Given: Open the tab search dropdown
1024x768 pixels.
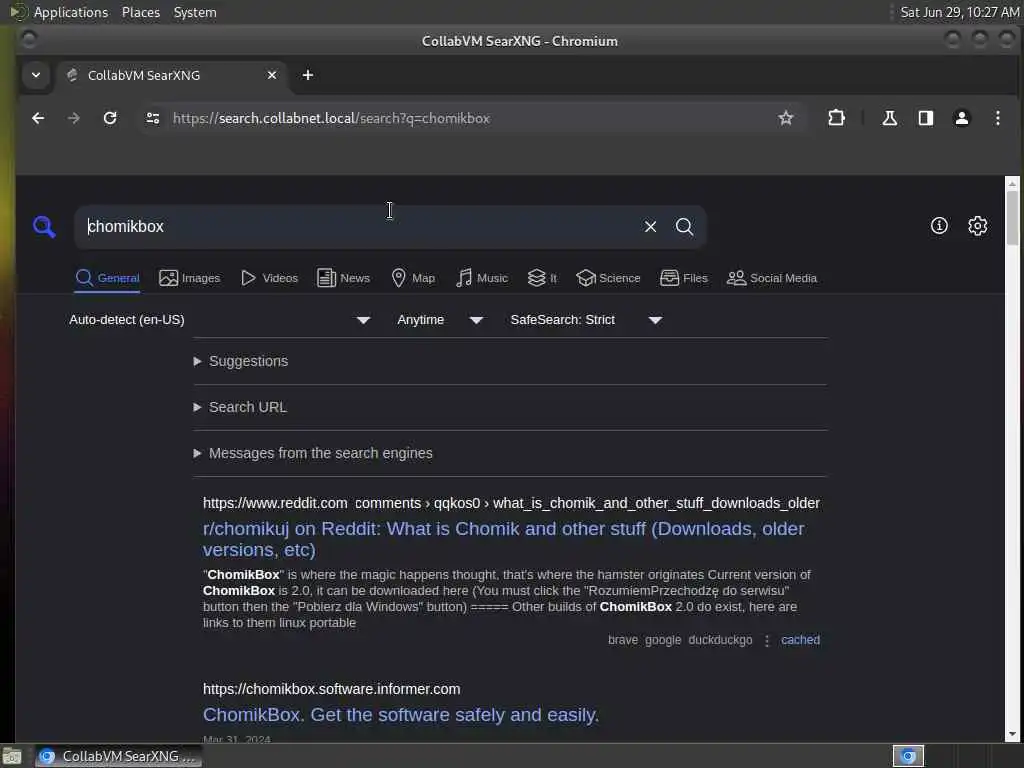Looking at the screenshot, I should (36, 75).
